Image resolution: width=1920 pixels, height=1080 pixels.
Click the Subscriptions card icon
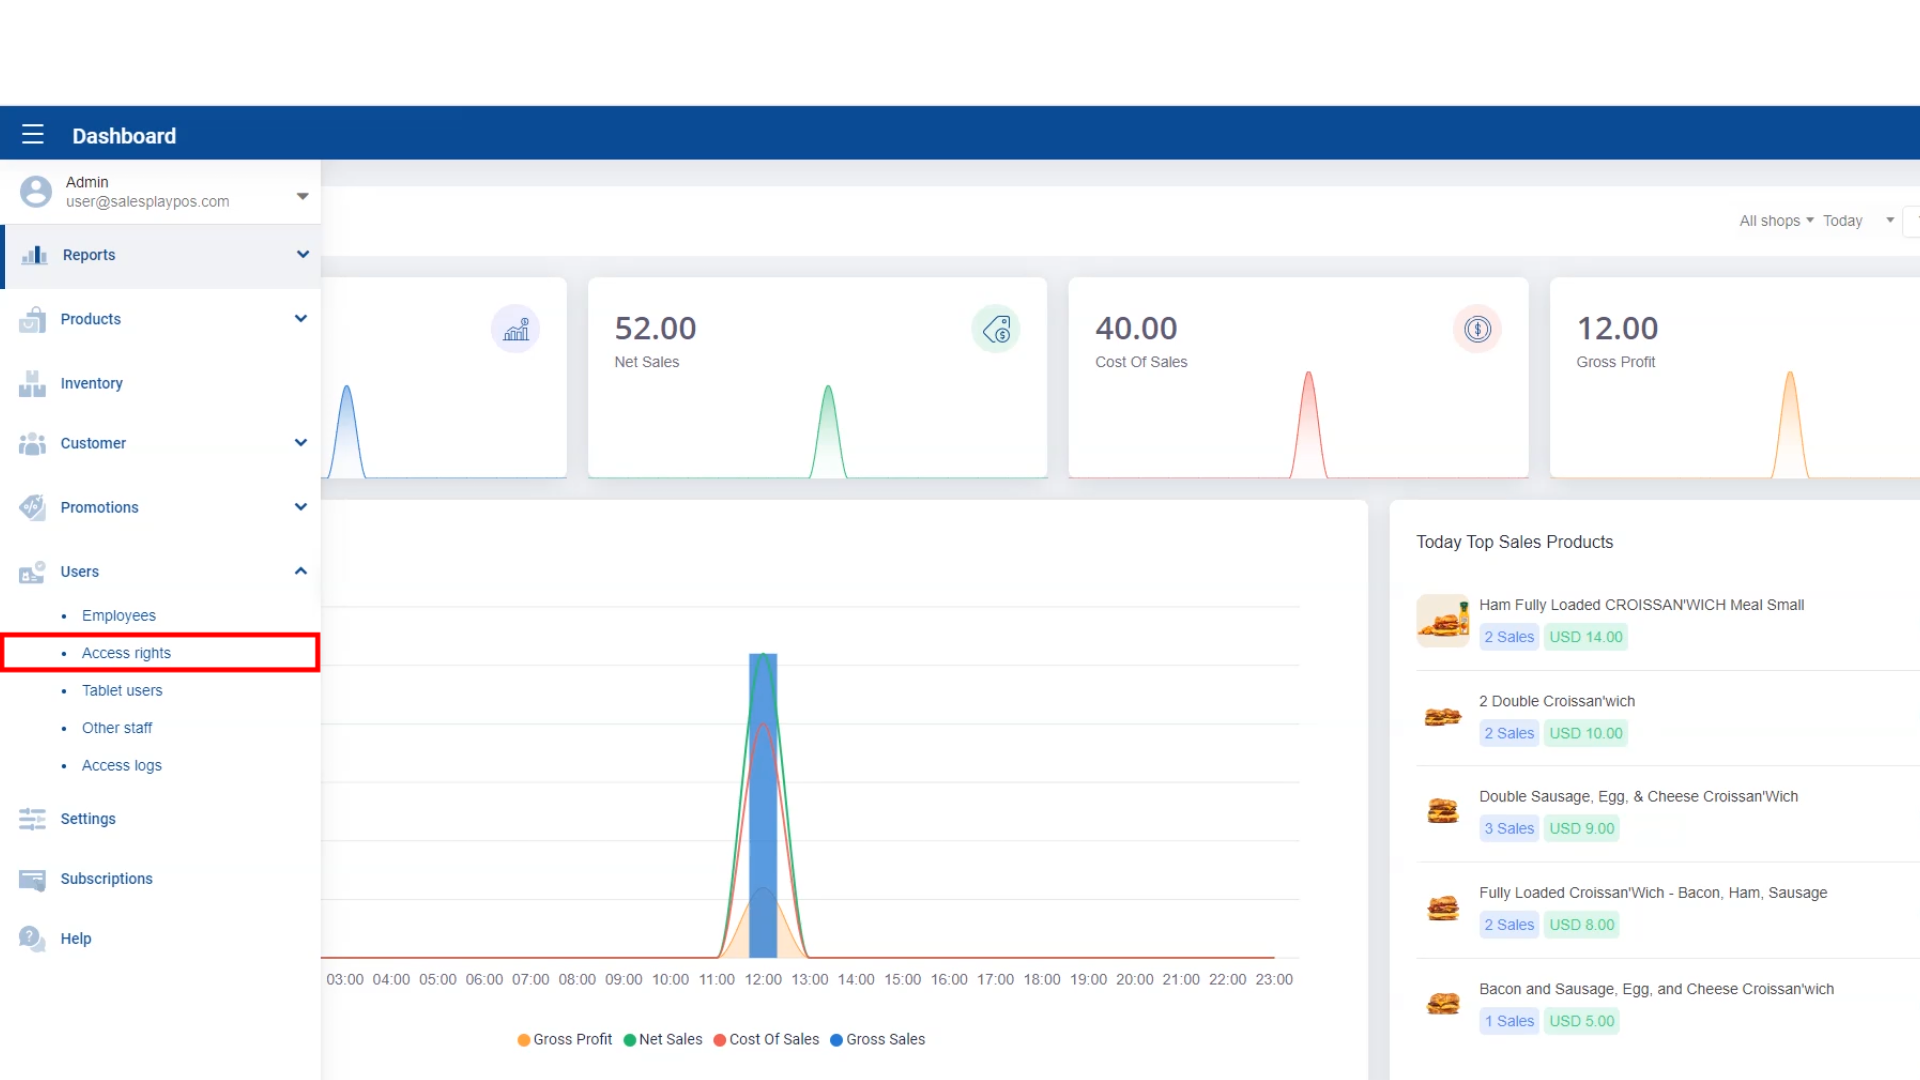(x=32, y=879)
